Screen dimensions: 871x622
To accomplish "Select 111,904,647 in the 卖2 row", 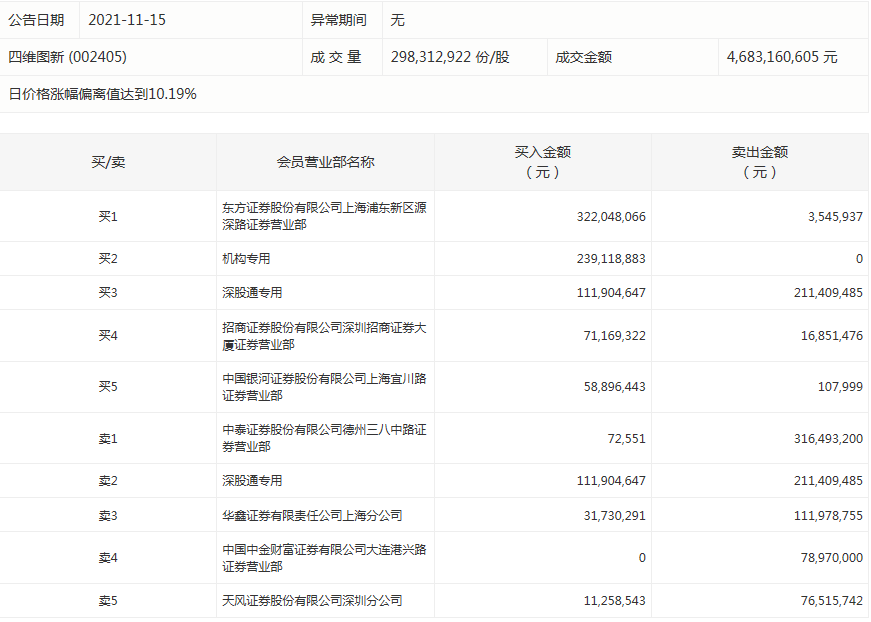I will point(611,481).
